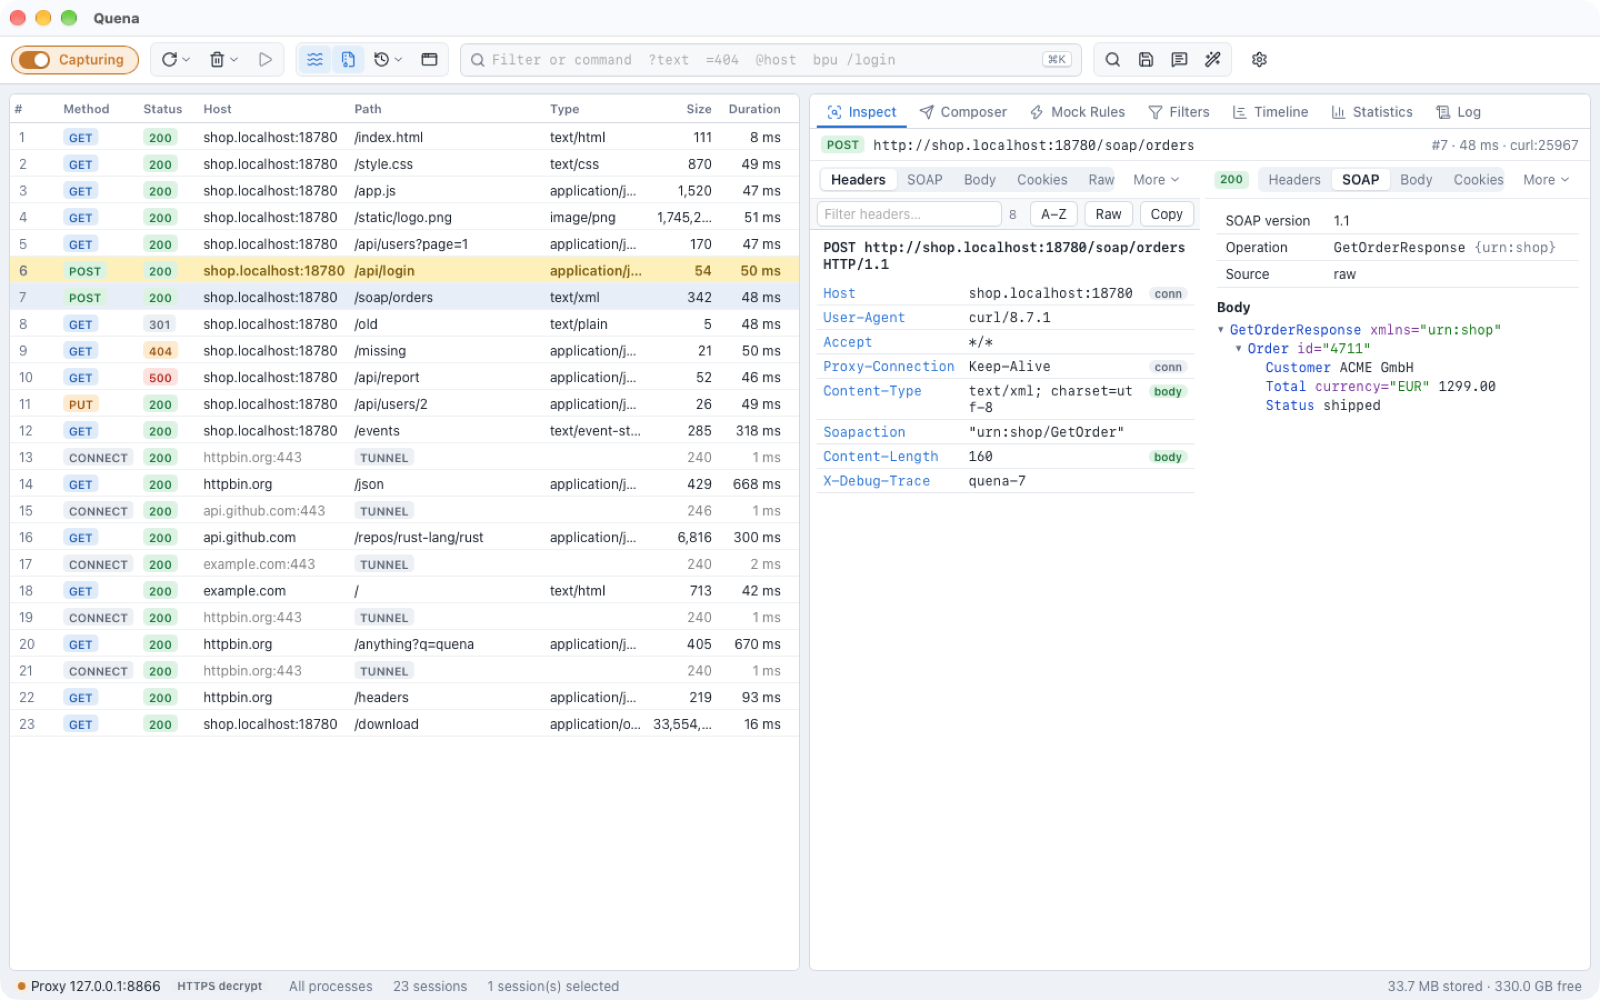Toggle the document lock icon button
This screenshot has width=1600, height=1000.
pos(348,60)
